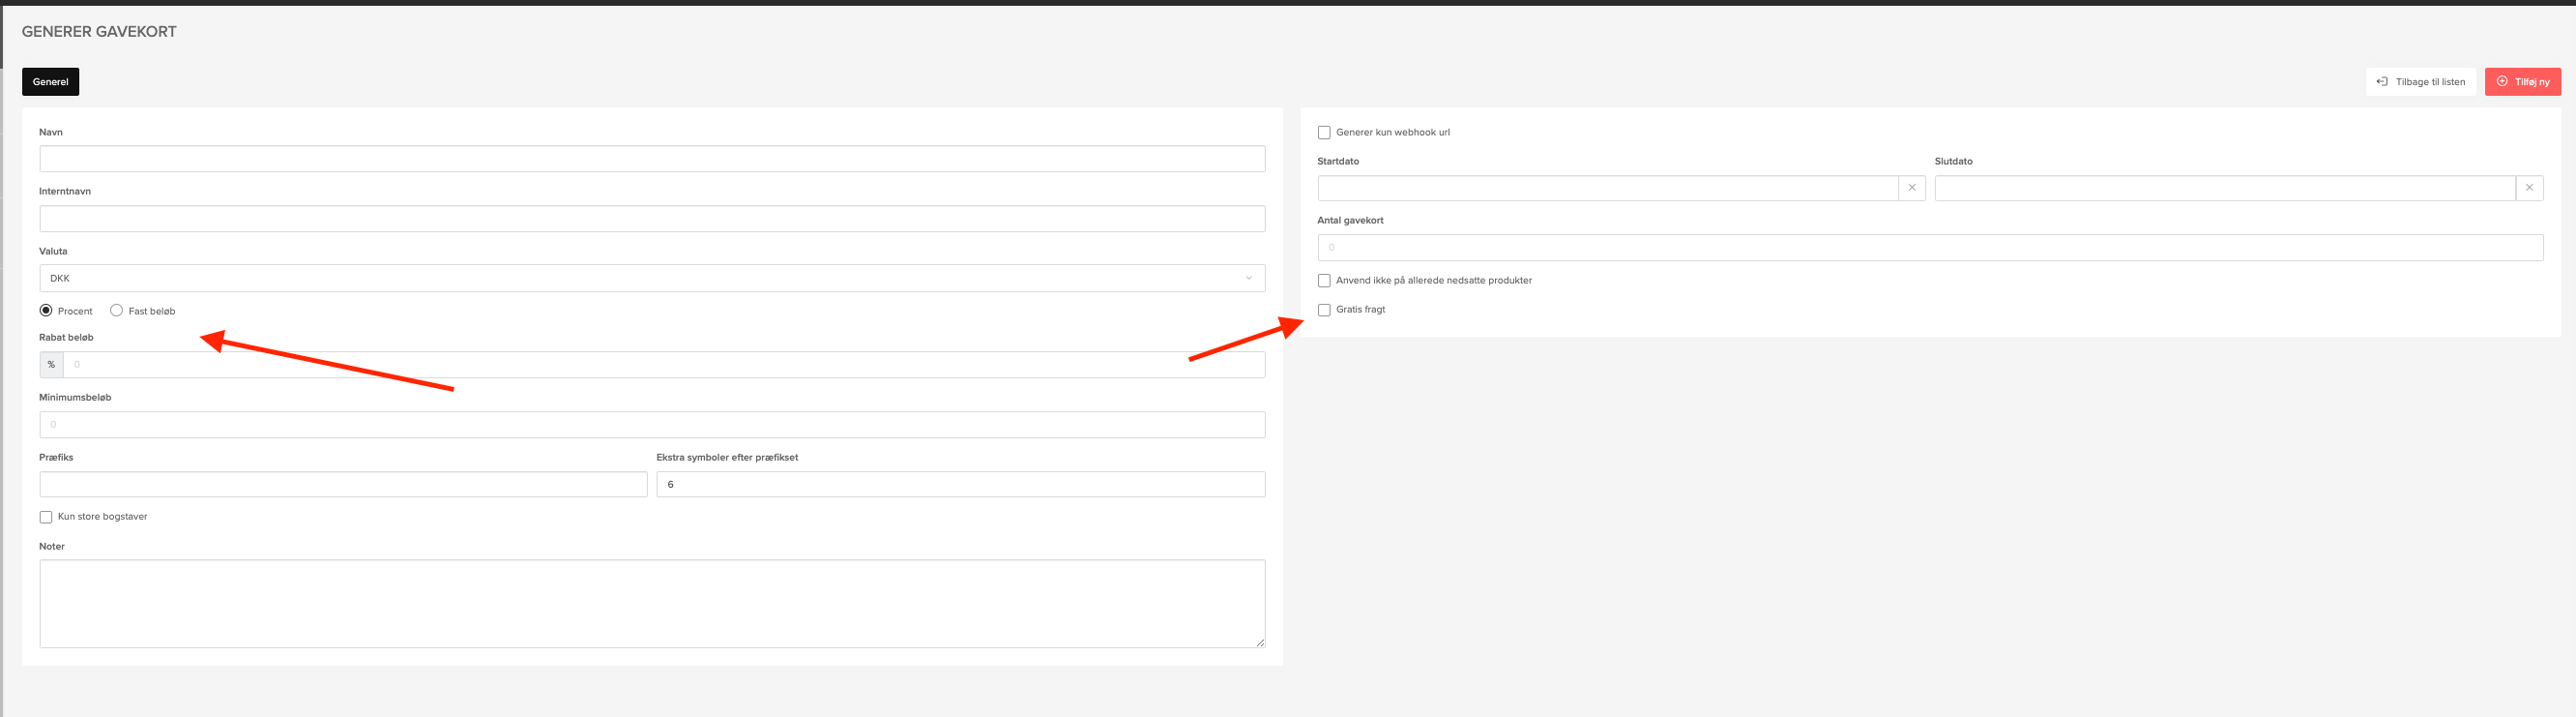Clear the Slutdato field with its X icon
Image resolution: width=2576 pixels, height=717 pixels.
[2529, 188]
